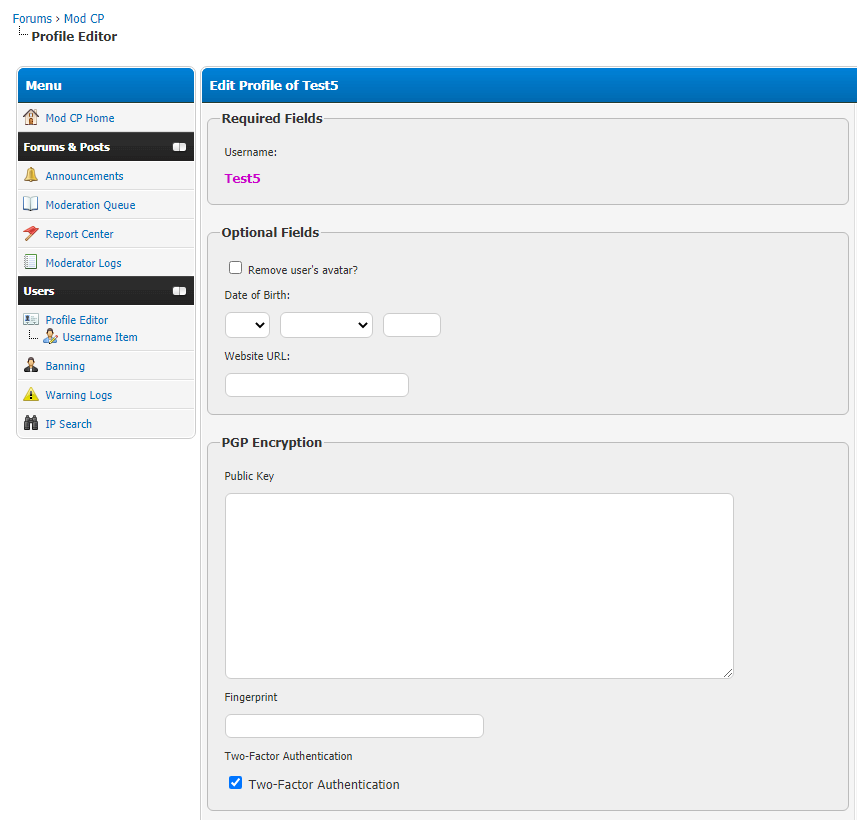Click the Moderator Logs notepad icon
The height and width of the screenshot is (820, 857).
click(31, 263)
